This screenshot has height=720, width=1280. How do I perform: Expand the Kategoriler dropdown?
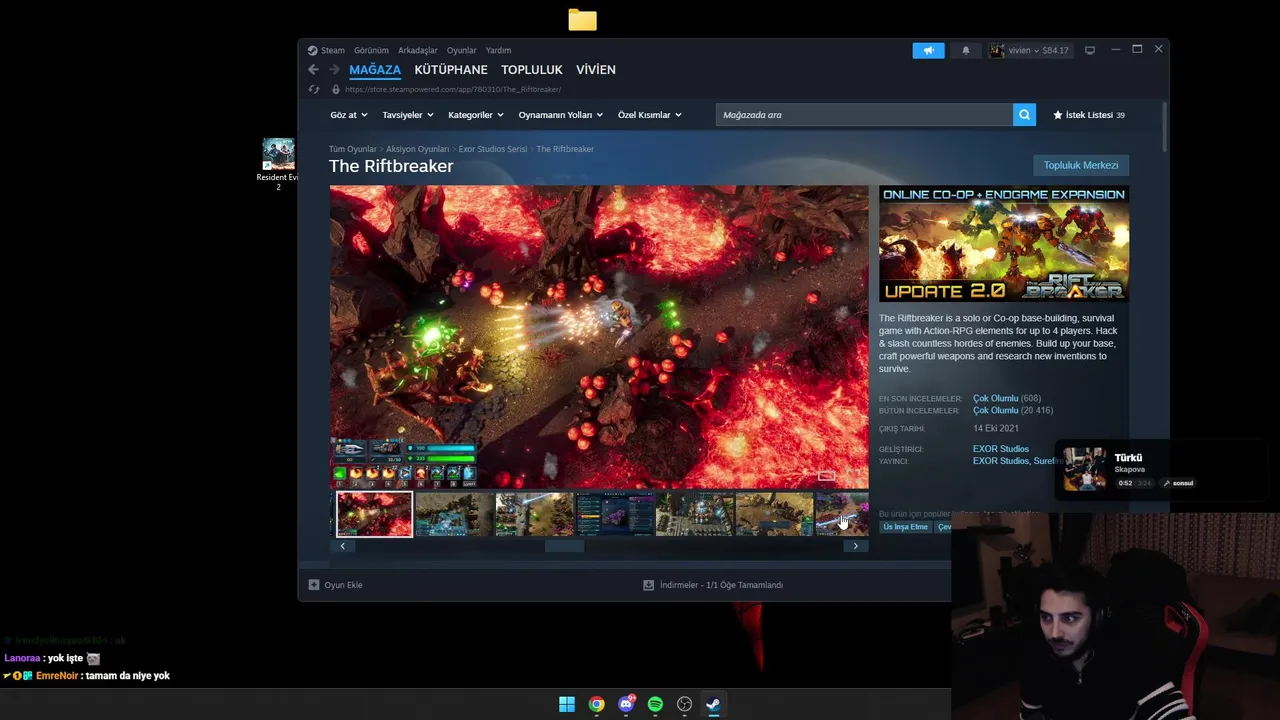[475, 115]
